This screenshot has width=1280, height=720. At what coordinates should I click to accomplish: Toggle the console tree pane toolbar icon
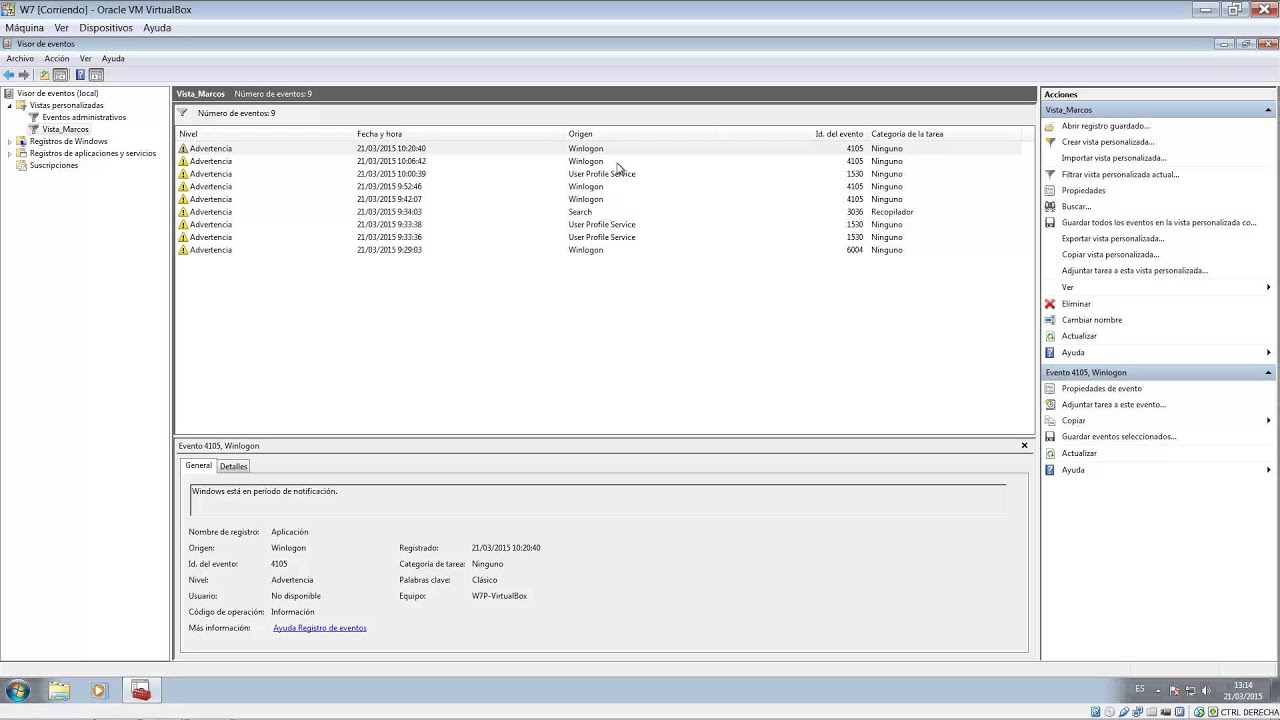click(x=61, y=75)
